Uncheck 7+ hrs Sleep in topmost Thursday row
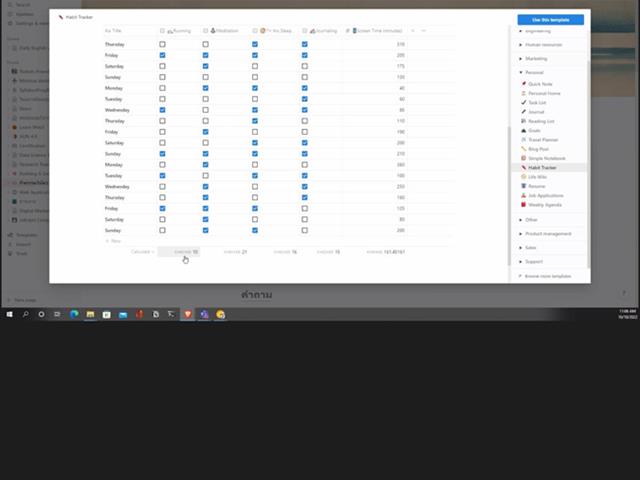This screenshot has height=480, width=640. (x=255, y=44)
